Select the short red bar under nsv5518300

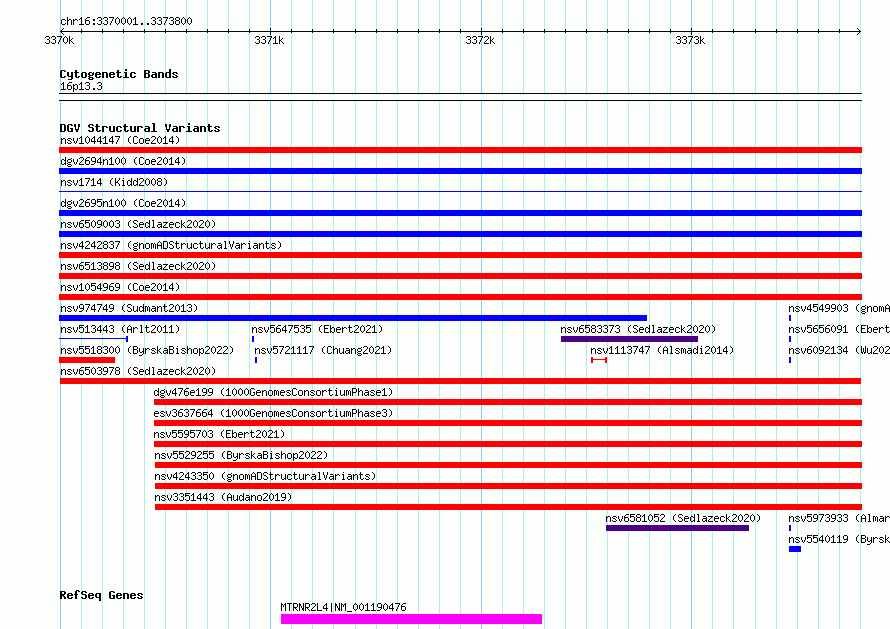pyautogui.click(x=87, y=360)
